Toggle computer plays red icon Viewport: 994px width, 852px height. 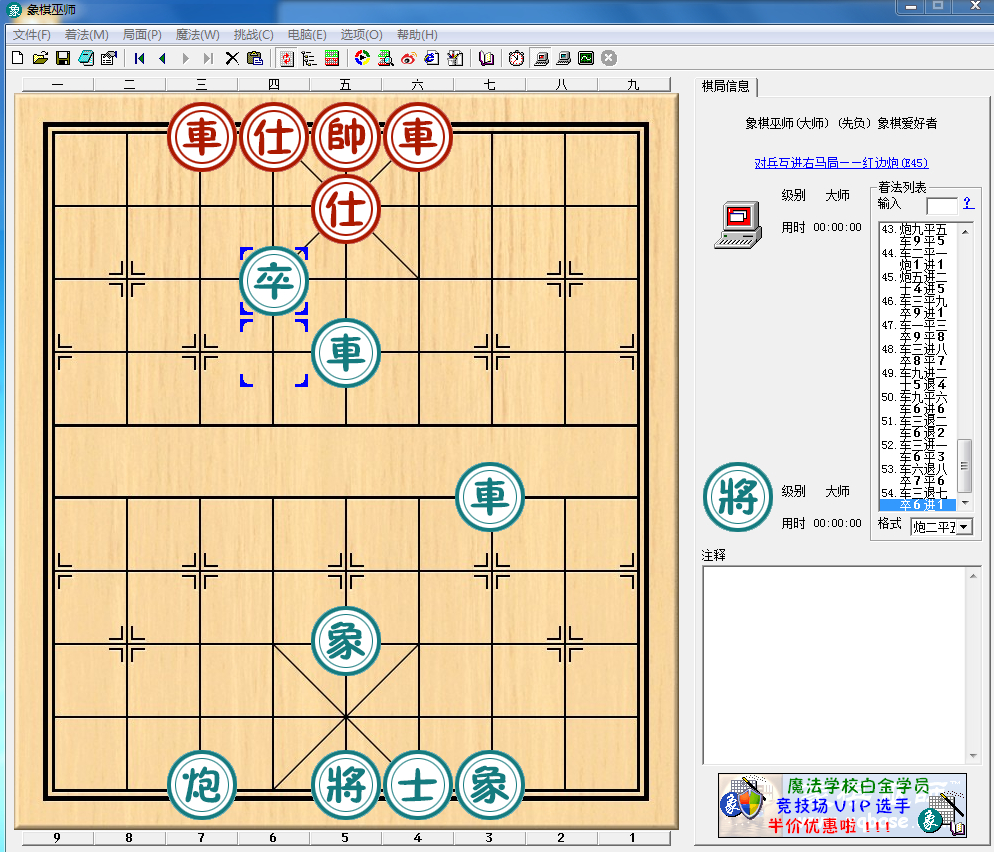pos(541,58)
